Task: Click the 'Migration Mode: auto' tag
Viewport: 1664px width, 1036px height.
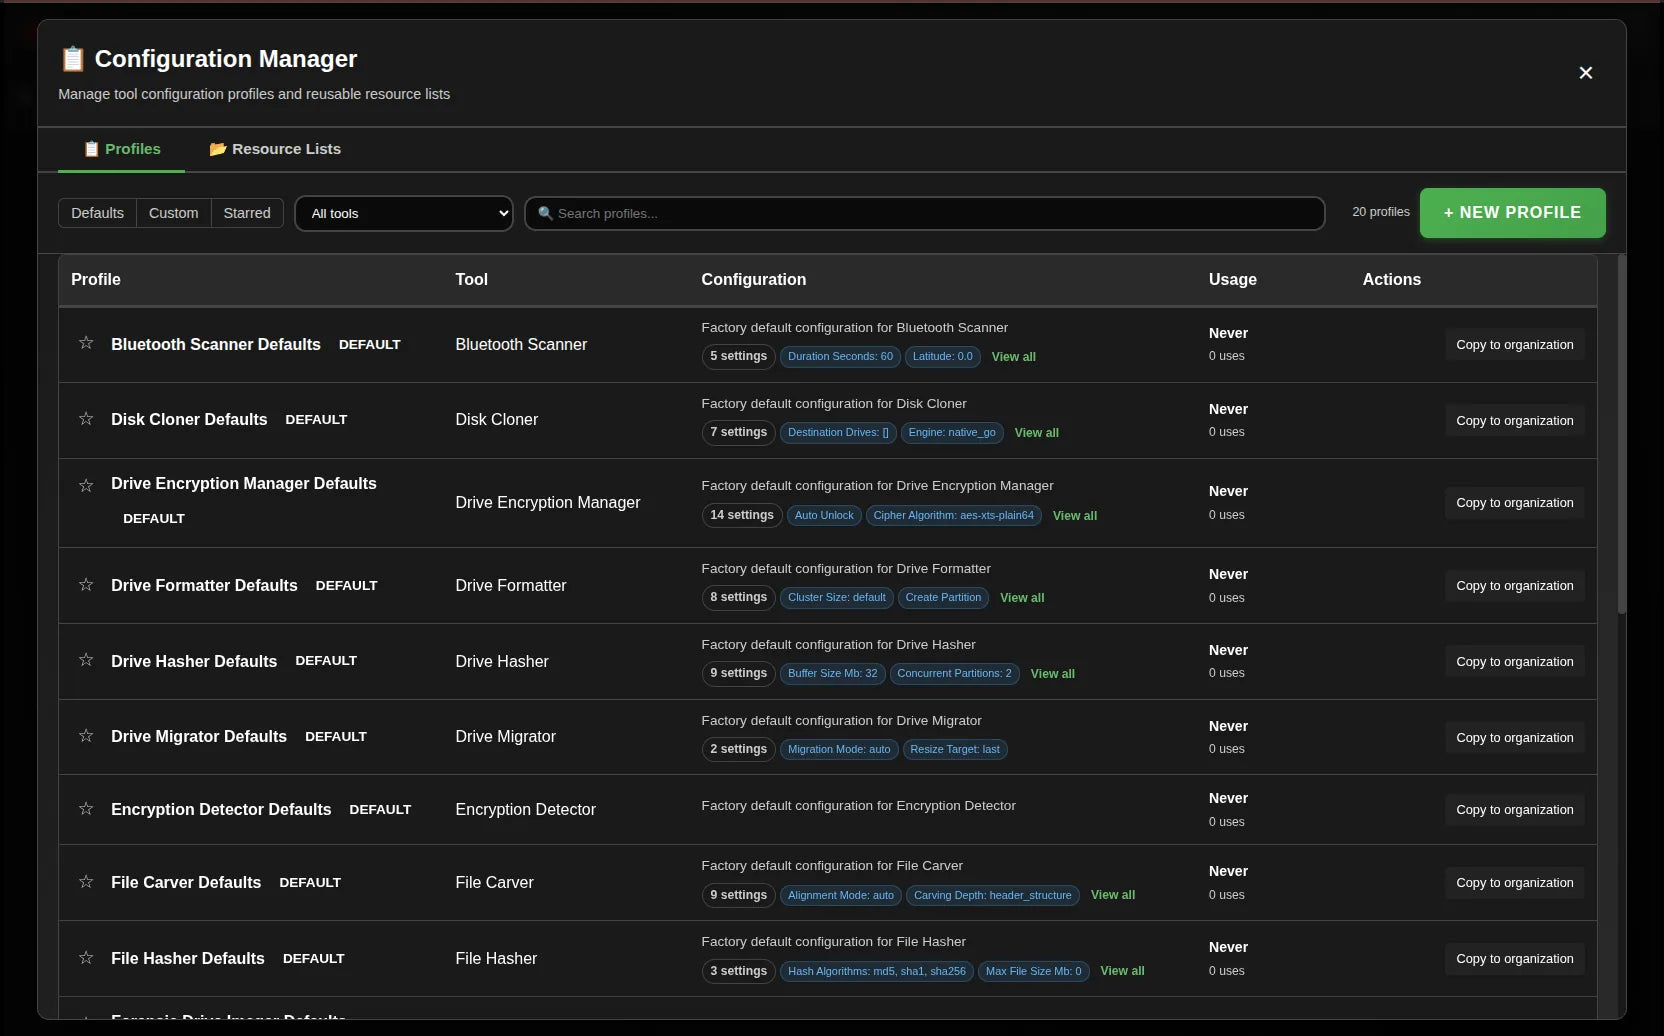Action: (839, 749)
